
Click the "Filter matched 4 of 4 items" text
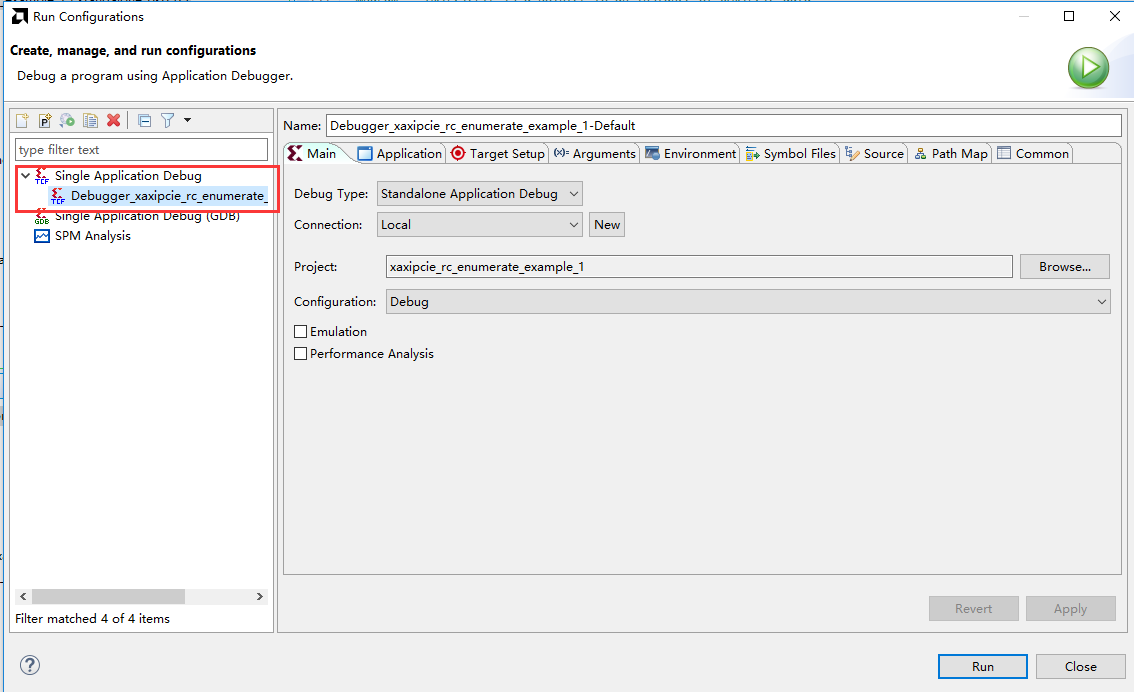(x=93, y=619)
